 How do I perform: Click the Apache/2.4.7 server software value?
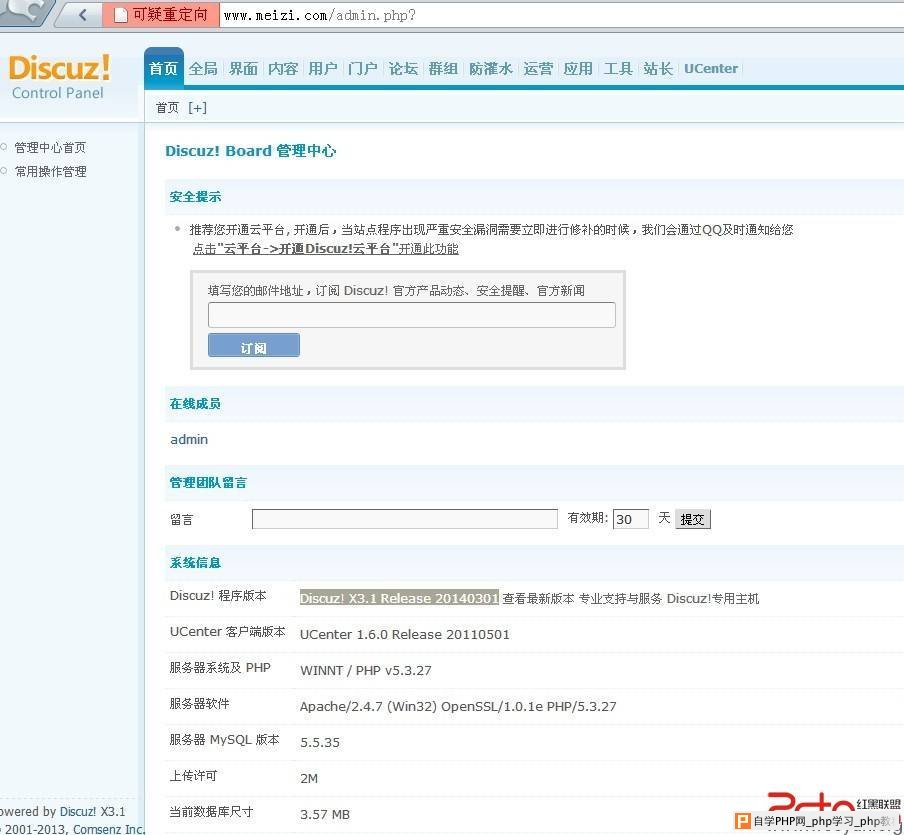(458, 706)
